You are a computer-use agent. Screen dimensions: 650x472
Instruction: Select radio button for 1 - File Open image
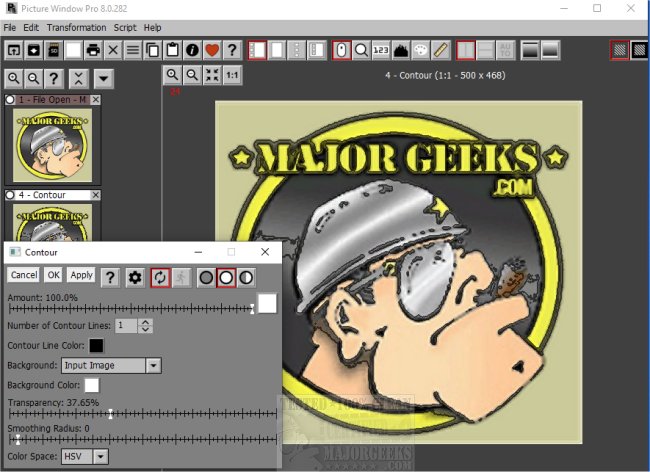pos(10,100)
